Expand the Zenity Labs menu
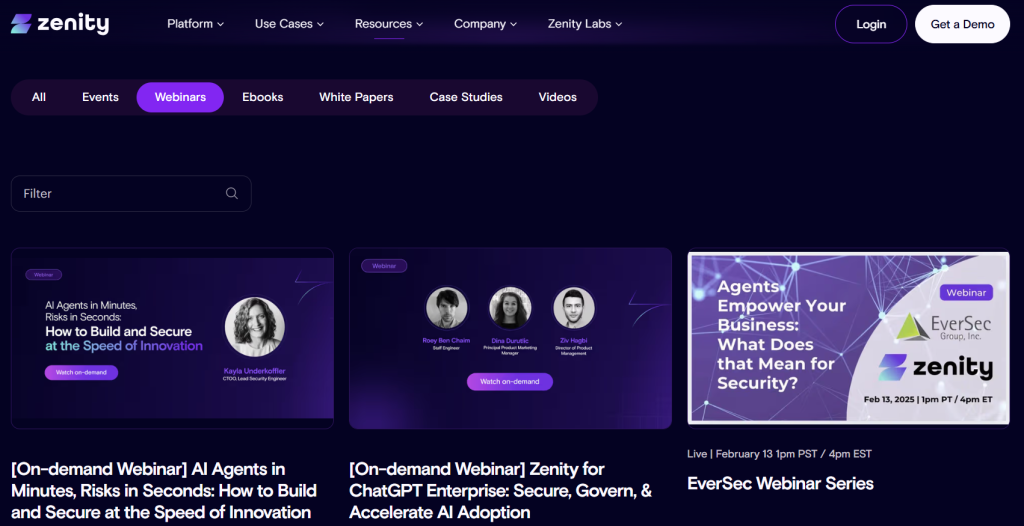This screenshot has height=526, width=1024. [585, 24]
